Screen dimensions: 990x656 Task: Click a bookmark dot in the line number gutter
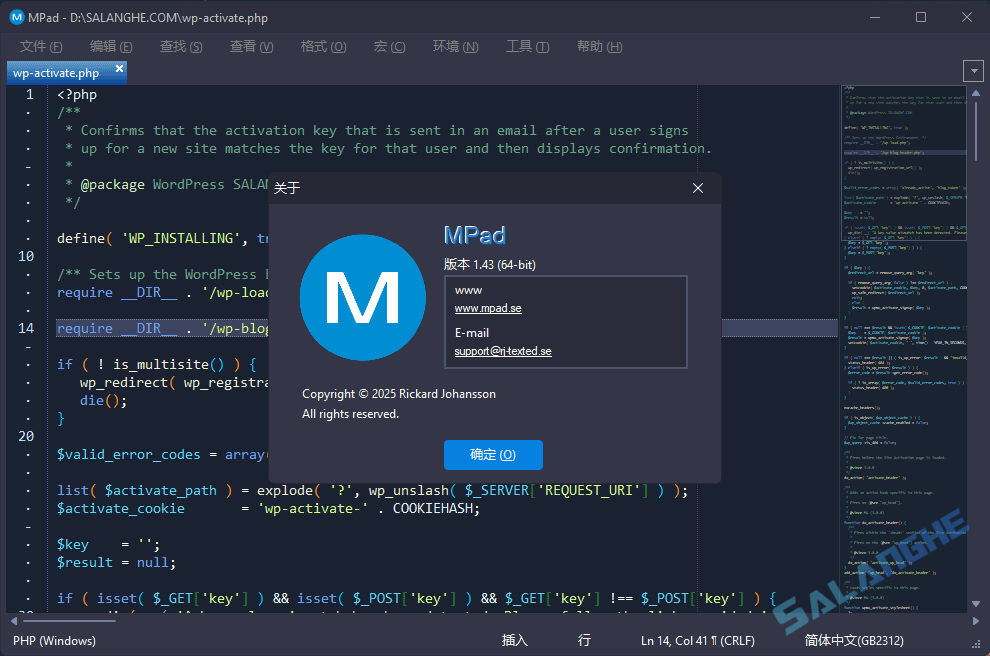point(30,113)
